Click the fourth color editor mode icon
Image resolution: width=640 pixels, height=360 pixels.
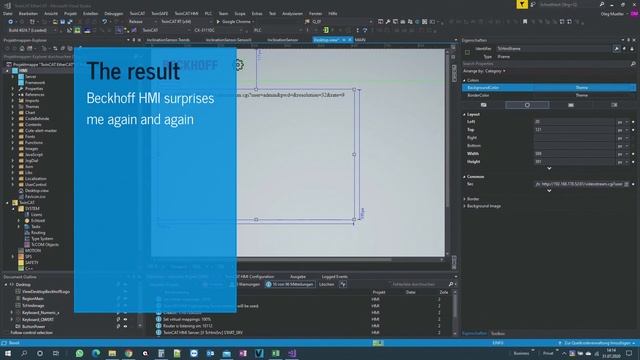click(x=614, y=105)
